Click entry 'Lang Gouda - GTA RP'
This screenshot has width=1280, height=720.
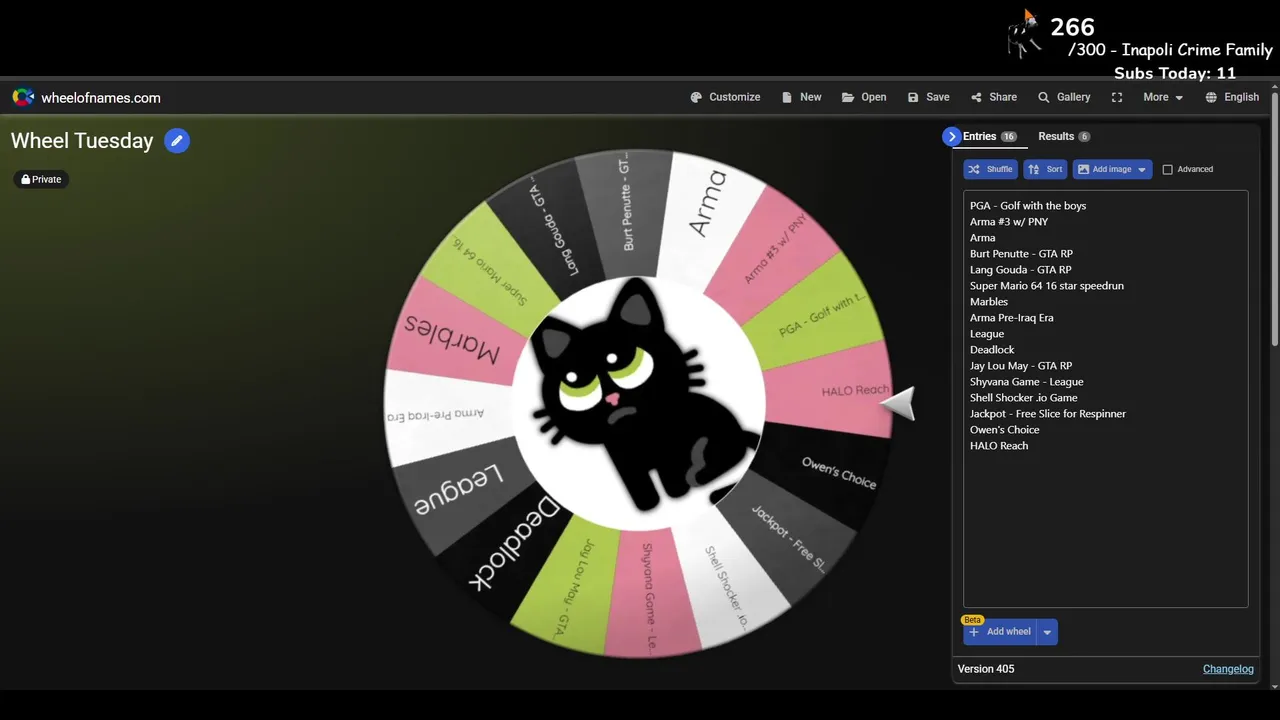(x=1020, y=270)
